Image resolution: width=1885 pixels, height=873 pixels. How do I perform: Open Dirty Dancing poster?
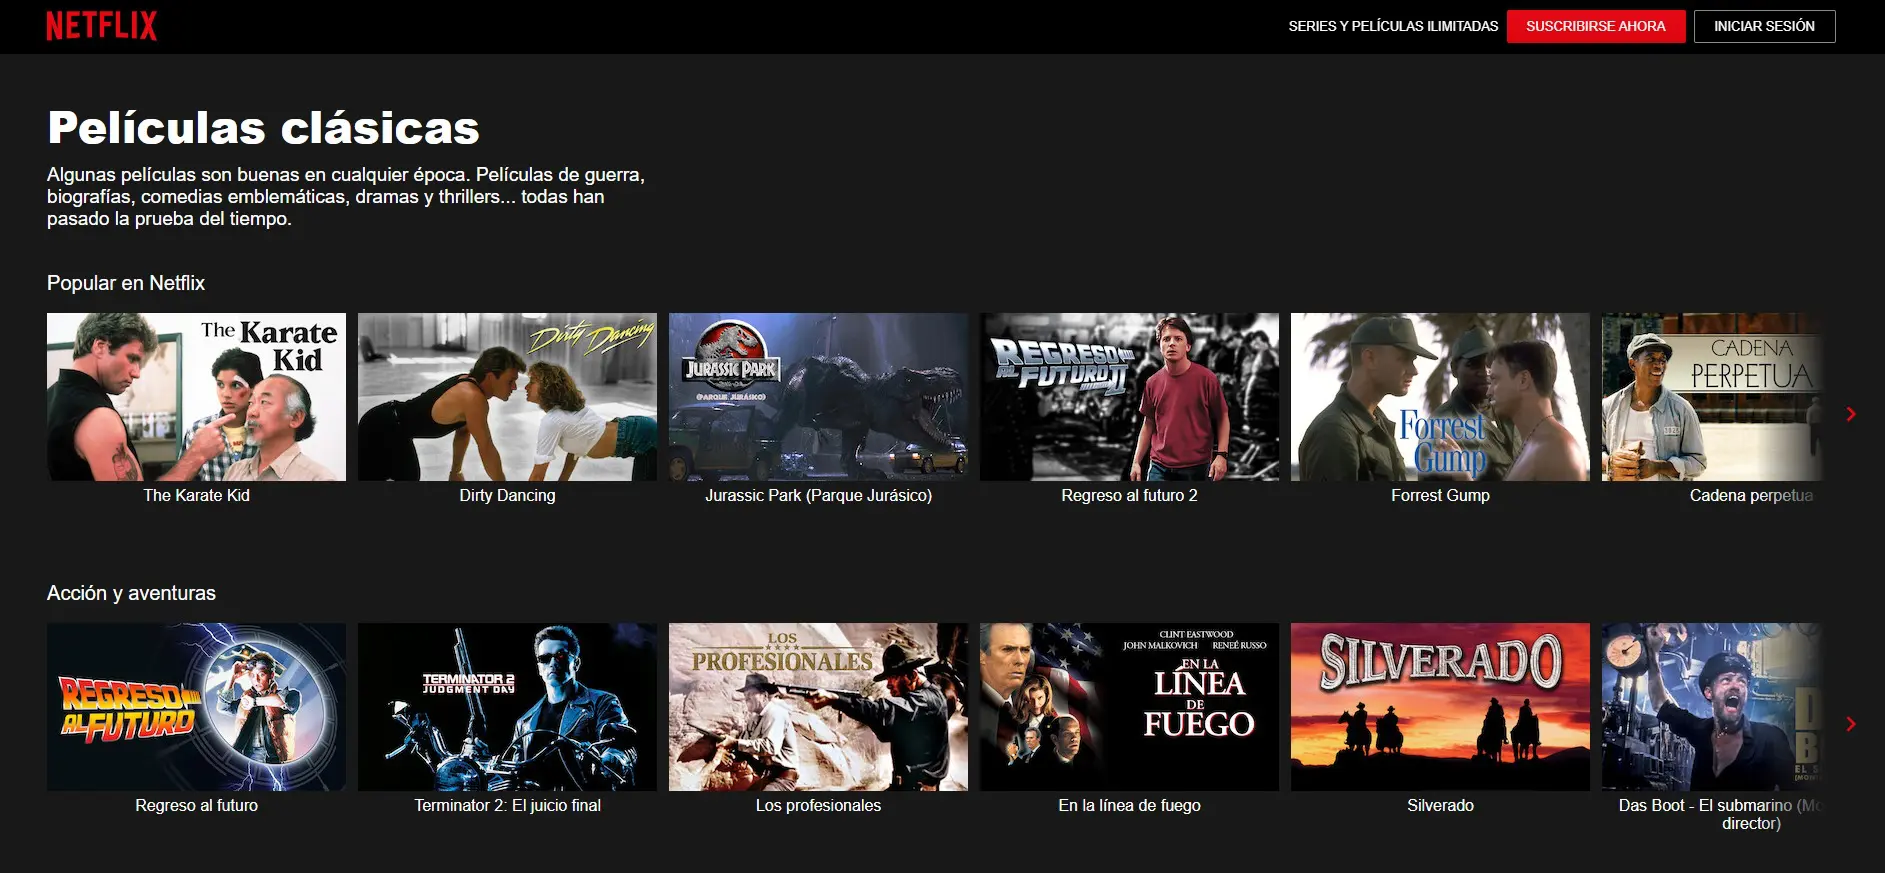pyautogui.click(x=507, y=397)
